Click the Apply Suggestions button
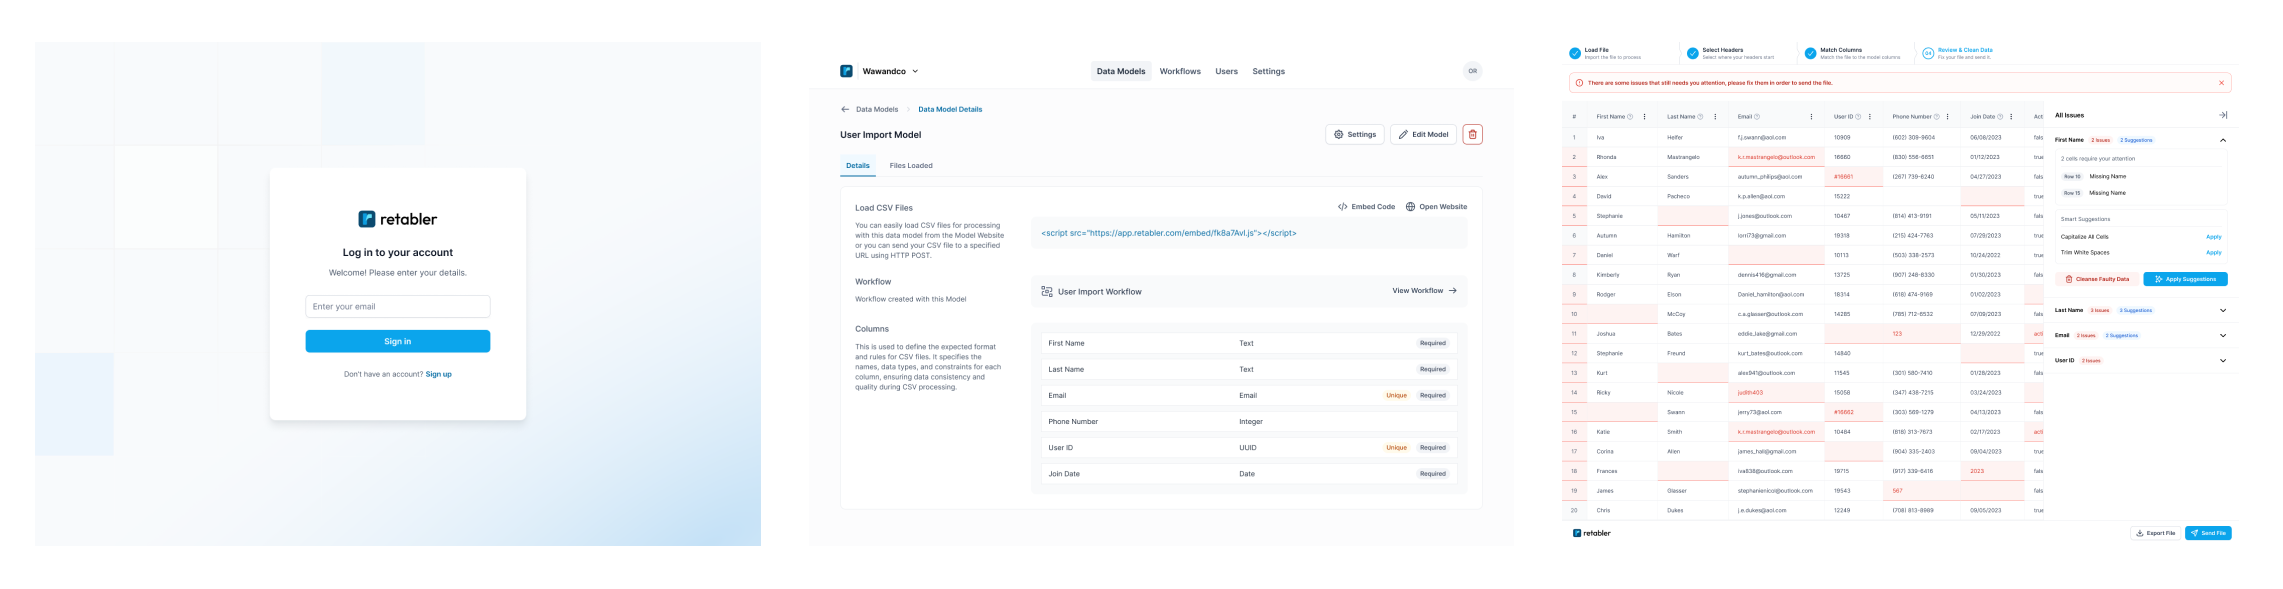This screenshot has width=2283, height=589. pyautogui.click(x=2185, y=279)
